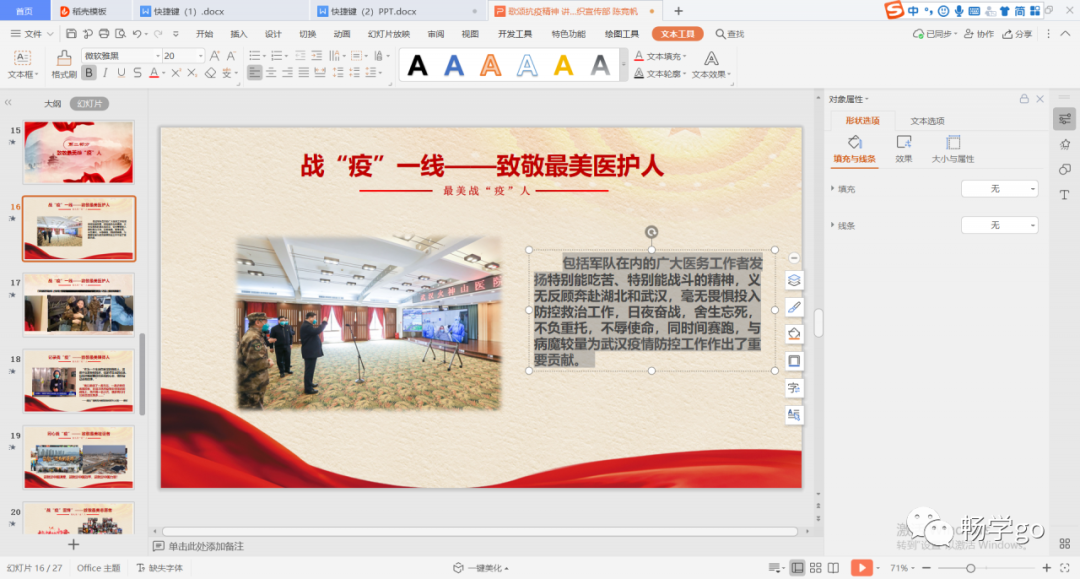Open the Text Fill (文本填充) dropdown
Screen dimensions: 1080x579
click(x=660, y=56)
